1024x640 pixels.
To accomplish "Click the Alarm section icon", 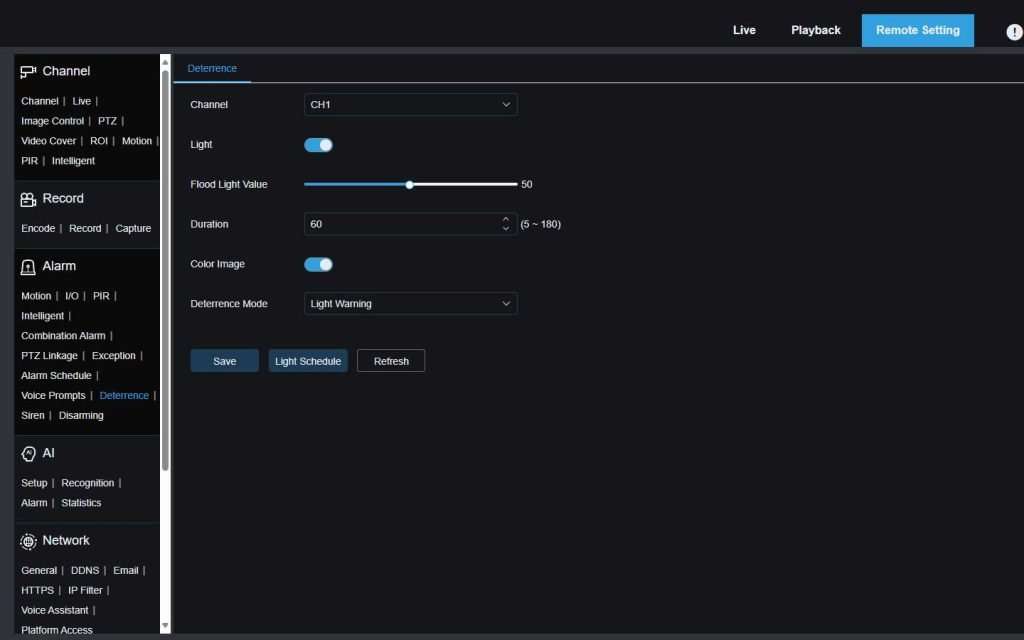I will pos(28,267).
